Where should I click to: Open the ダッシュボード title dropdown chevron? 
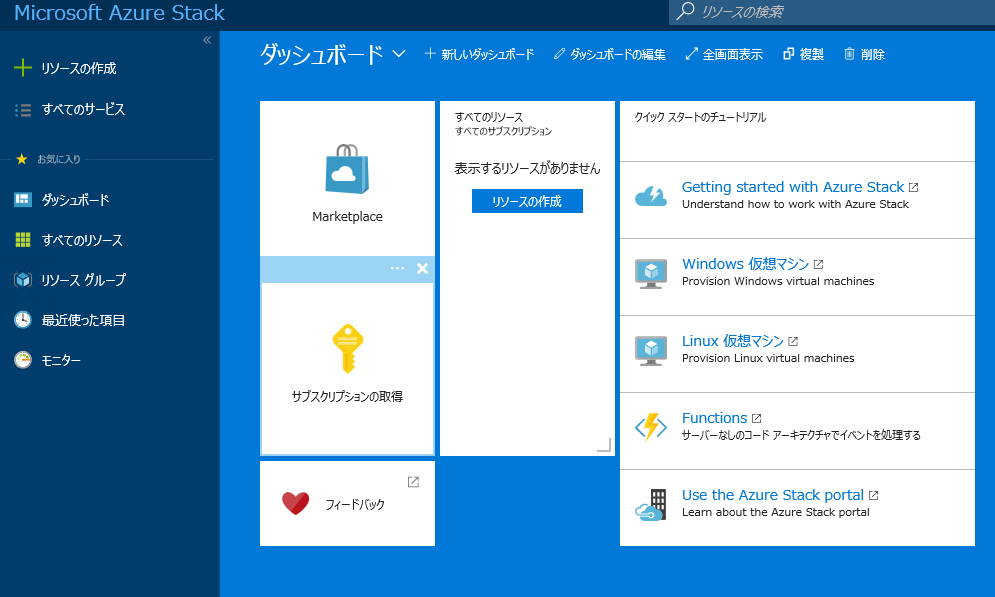399,54
